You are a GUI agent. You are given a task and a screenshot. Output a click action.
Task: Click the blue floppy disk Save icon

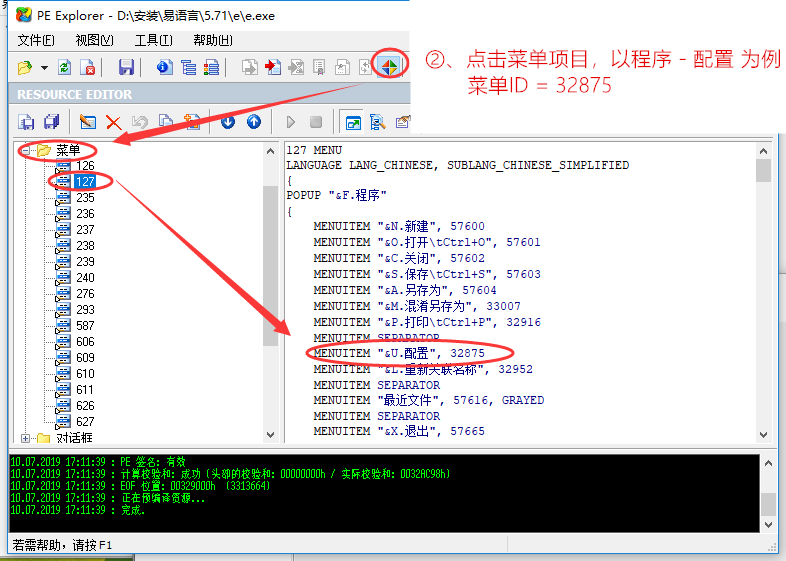click(126, 68)
